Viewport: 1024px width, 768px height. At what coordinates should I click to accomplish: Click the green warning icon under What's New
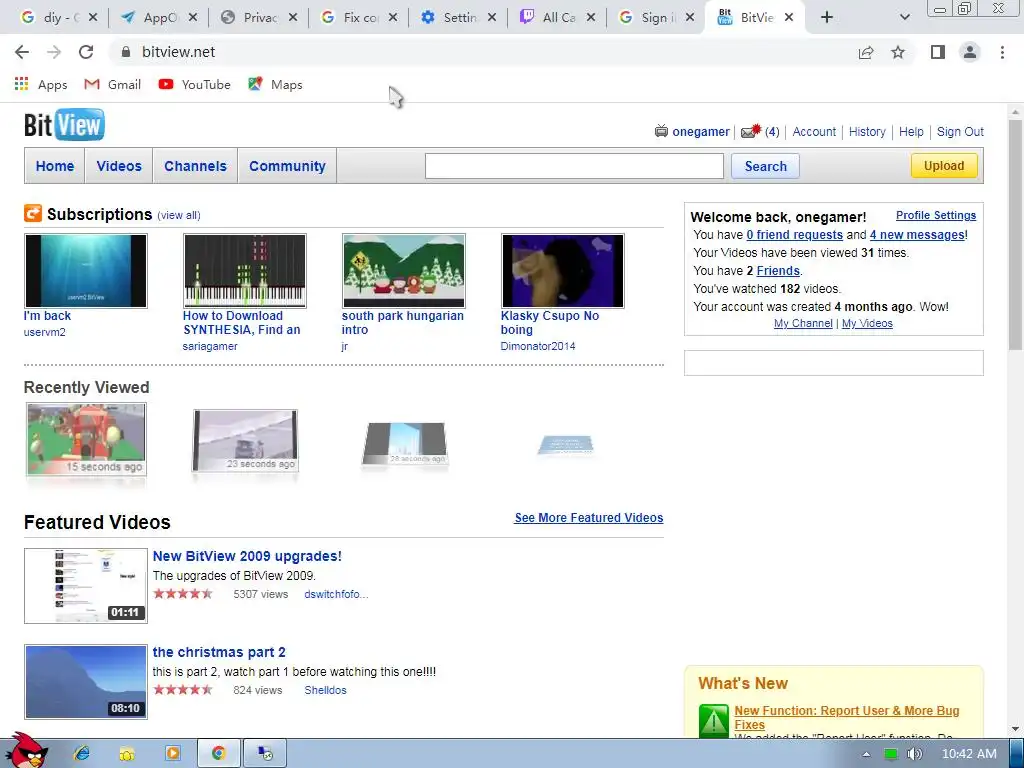click(x=713, y=721)
